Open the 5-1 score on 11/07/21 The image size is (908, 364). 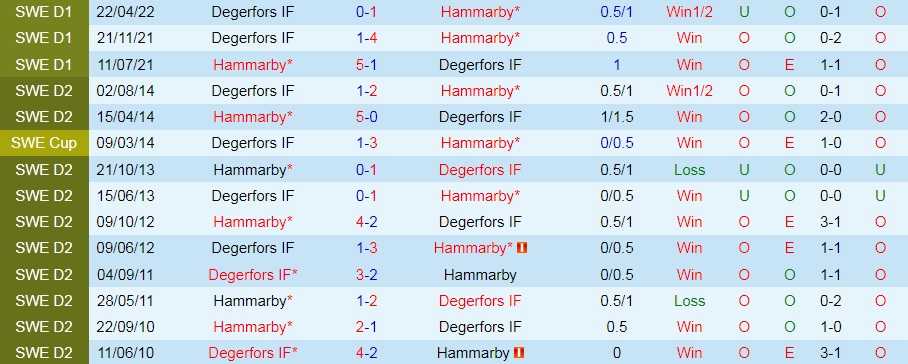pos(367,65)
